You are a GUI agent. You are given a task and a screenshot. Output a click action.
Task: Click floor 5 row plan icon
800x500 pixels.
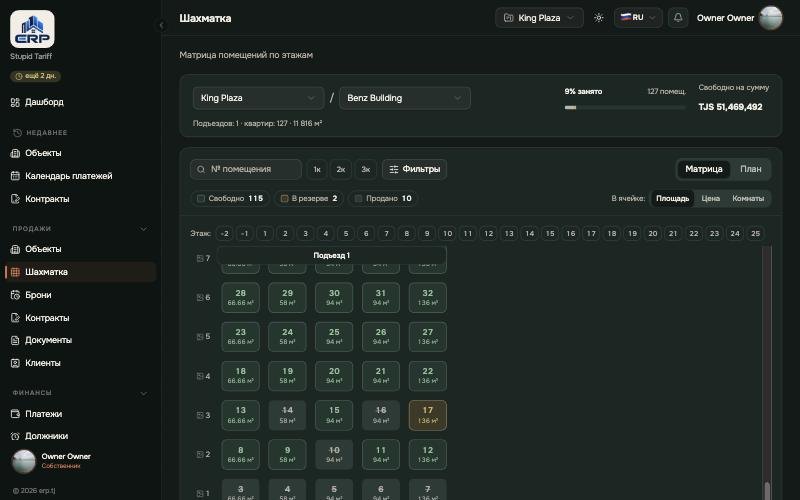(200, 337)
